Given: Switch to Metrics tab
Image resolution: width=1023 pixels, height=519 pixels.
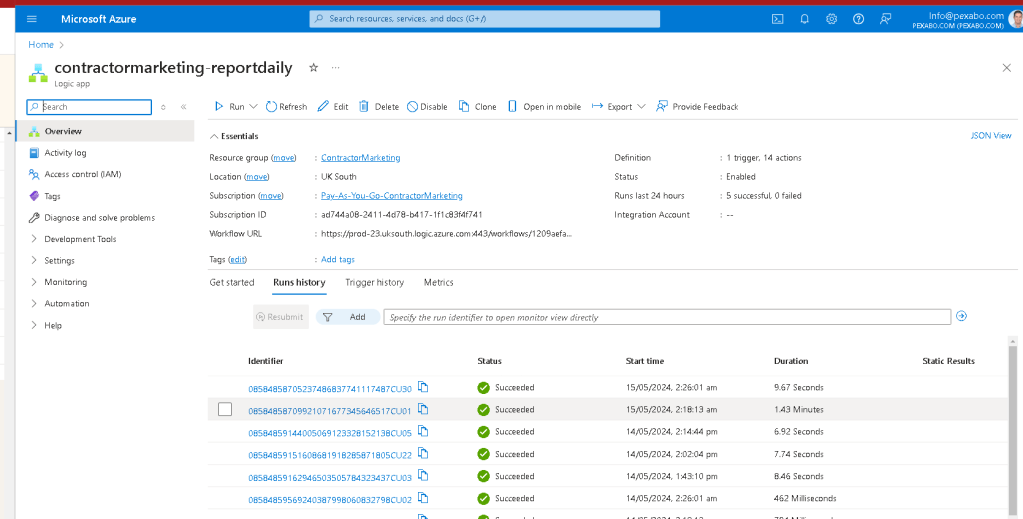Looking at the screenshot, I should [x=438, y=283].
